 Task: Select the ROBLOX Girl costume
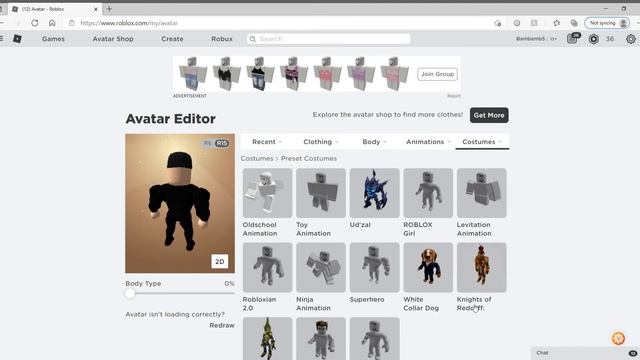click(428, 193)
